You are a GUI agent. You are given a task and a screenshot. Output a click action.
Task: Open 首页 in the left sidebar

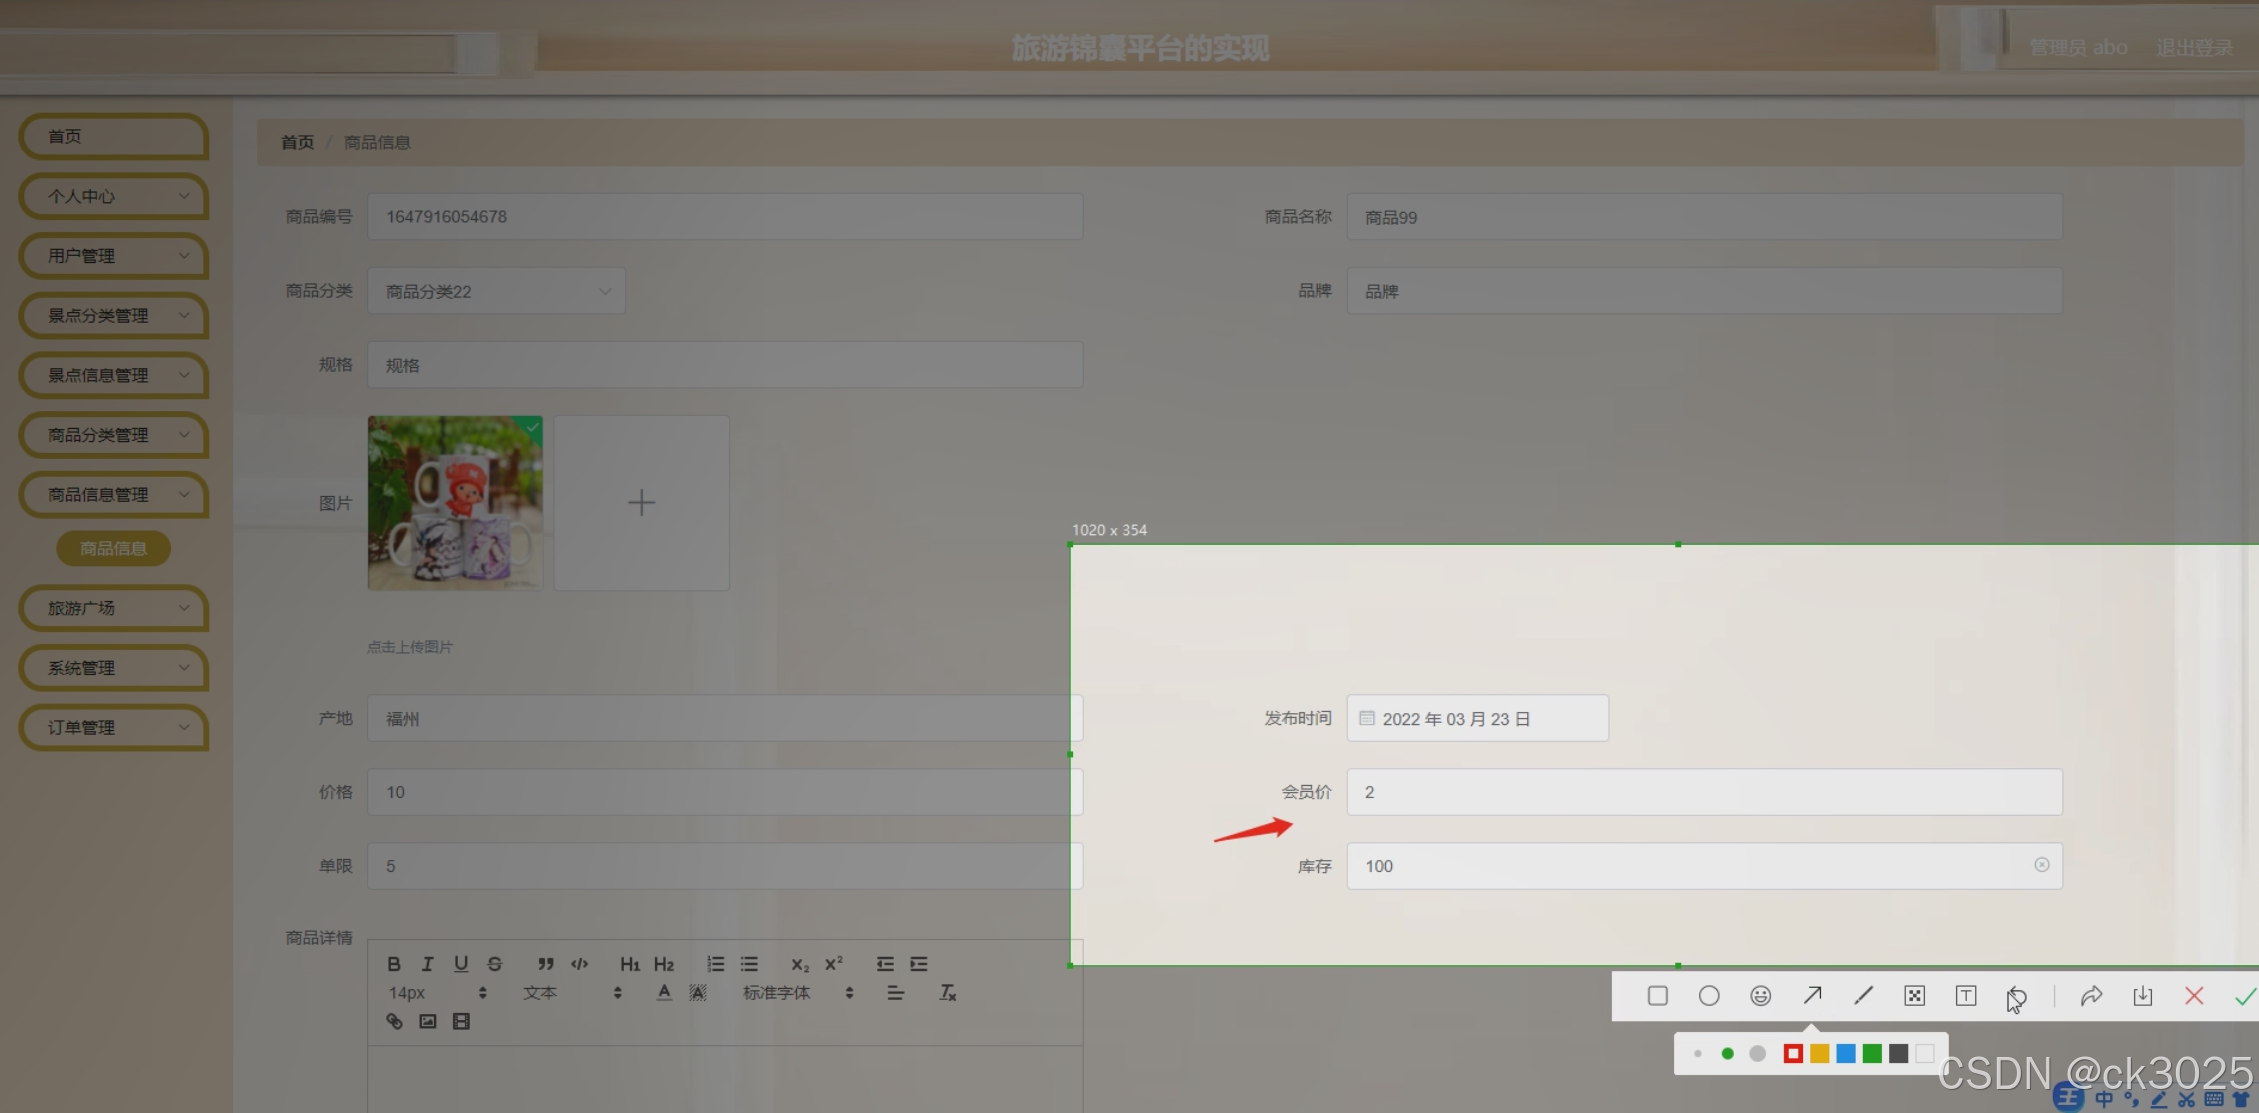click(x=114, y=137)
